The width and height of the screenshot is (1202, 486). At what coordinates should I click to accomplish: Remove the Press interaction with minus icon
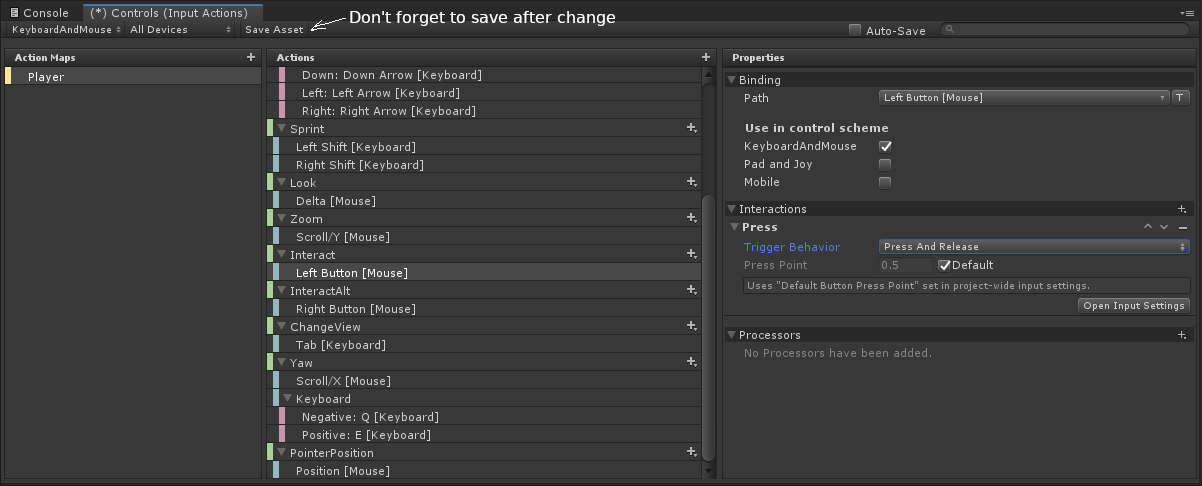point(1183,227)
